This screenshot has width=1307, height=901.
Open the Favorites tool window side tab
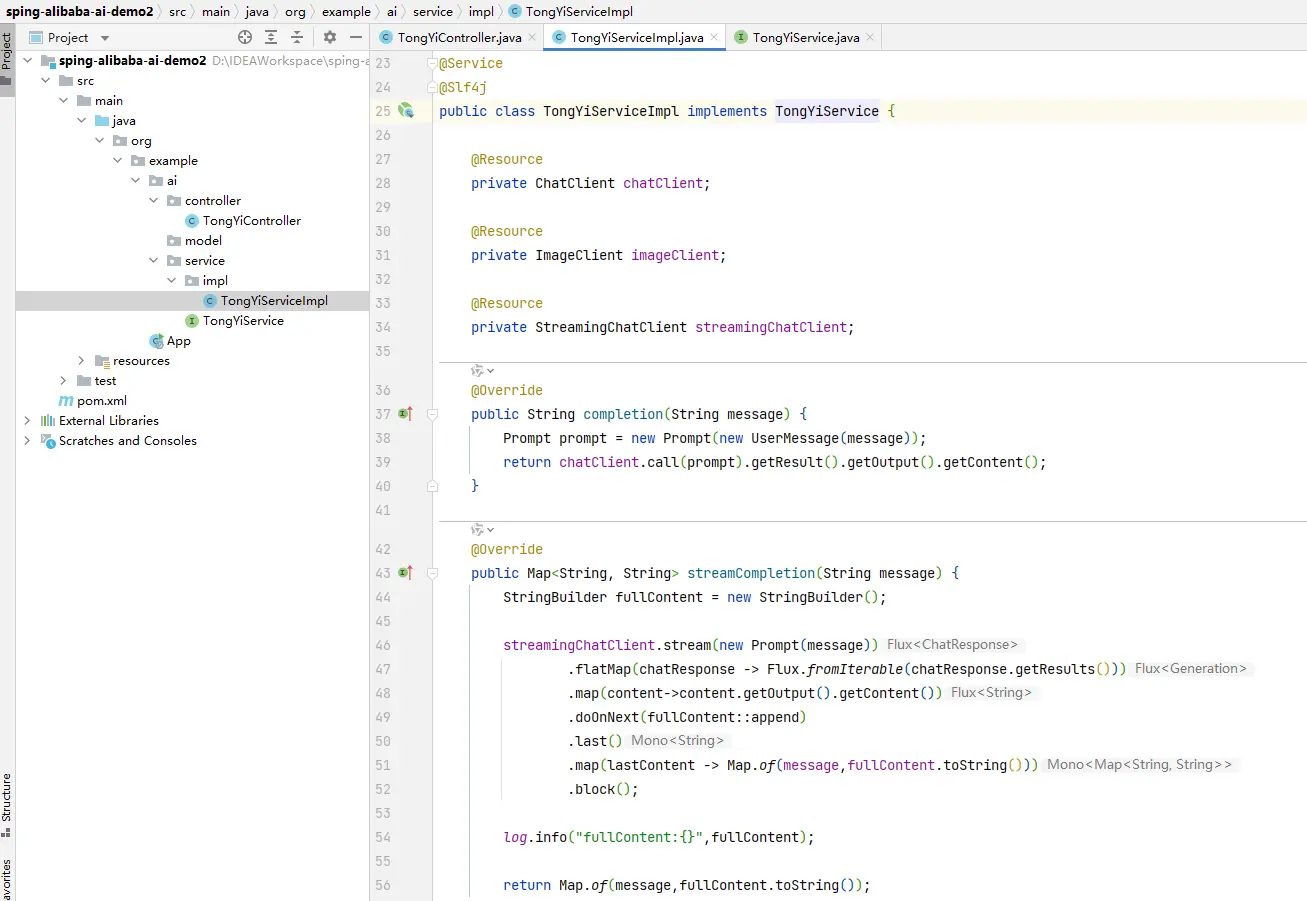[7, 878]
